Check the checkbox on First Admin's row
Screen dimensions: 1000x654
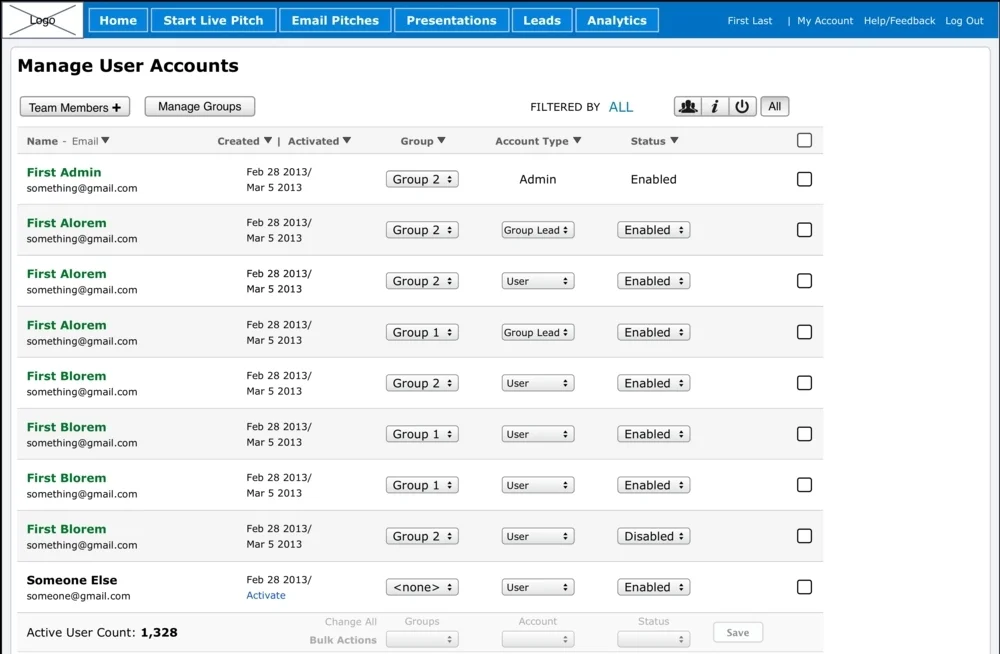[804, 179]
